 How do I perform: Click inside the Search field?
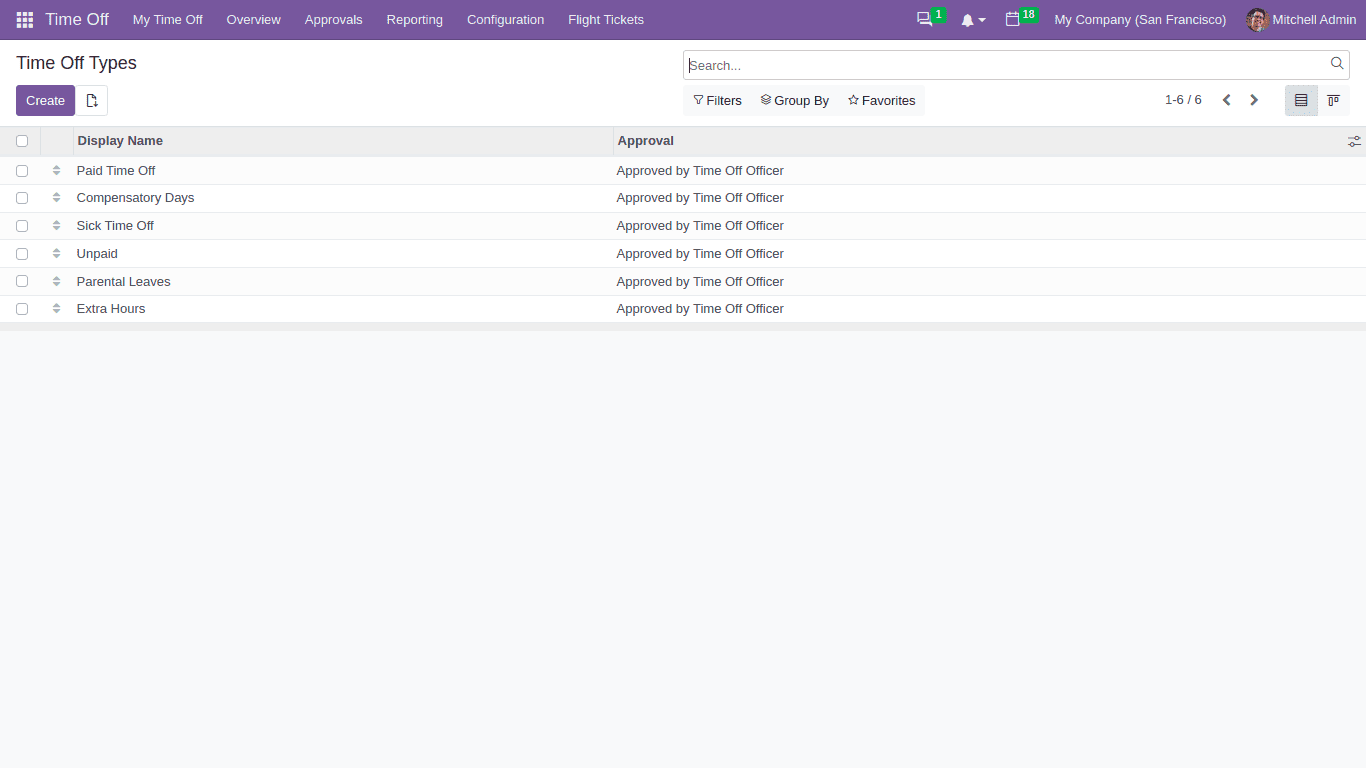[1000, 64]
